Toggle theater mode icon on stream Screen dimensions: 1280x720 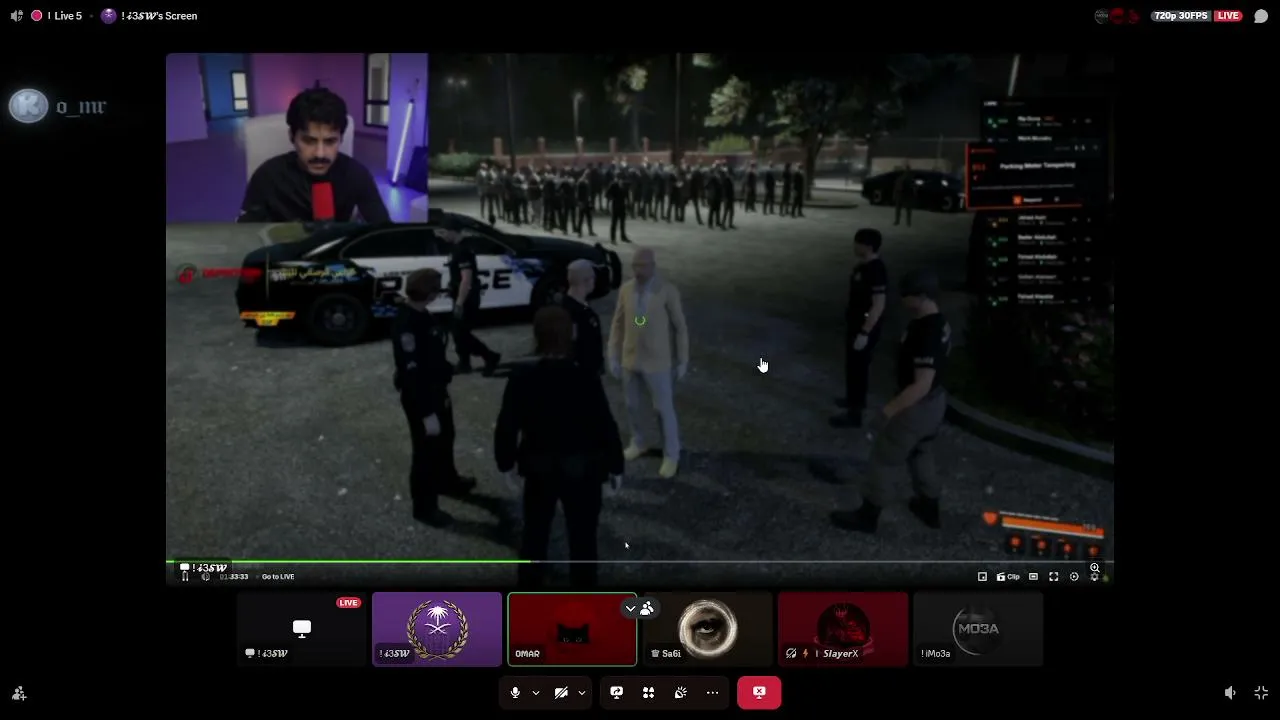1033,577
